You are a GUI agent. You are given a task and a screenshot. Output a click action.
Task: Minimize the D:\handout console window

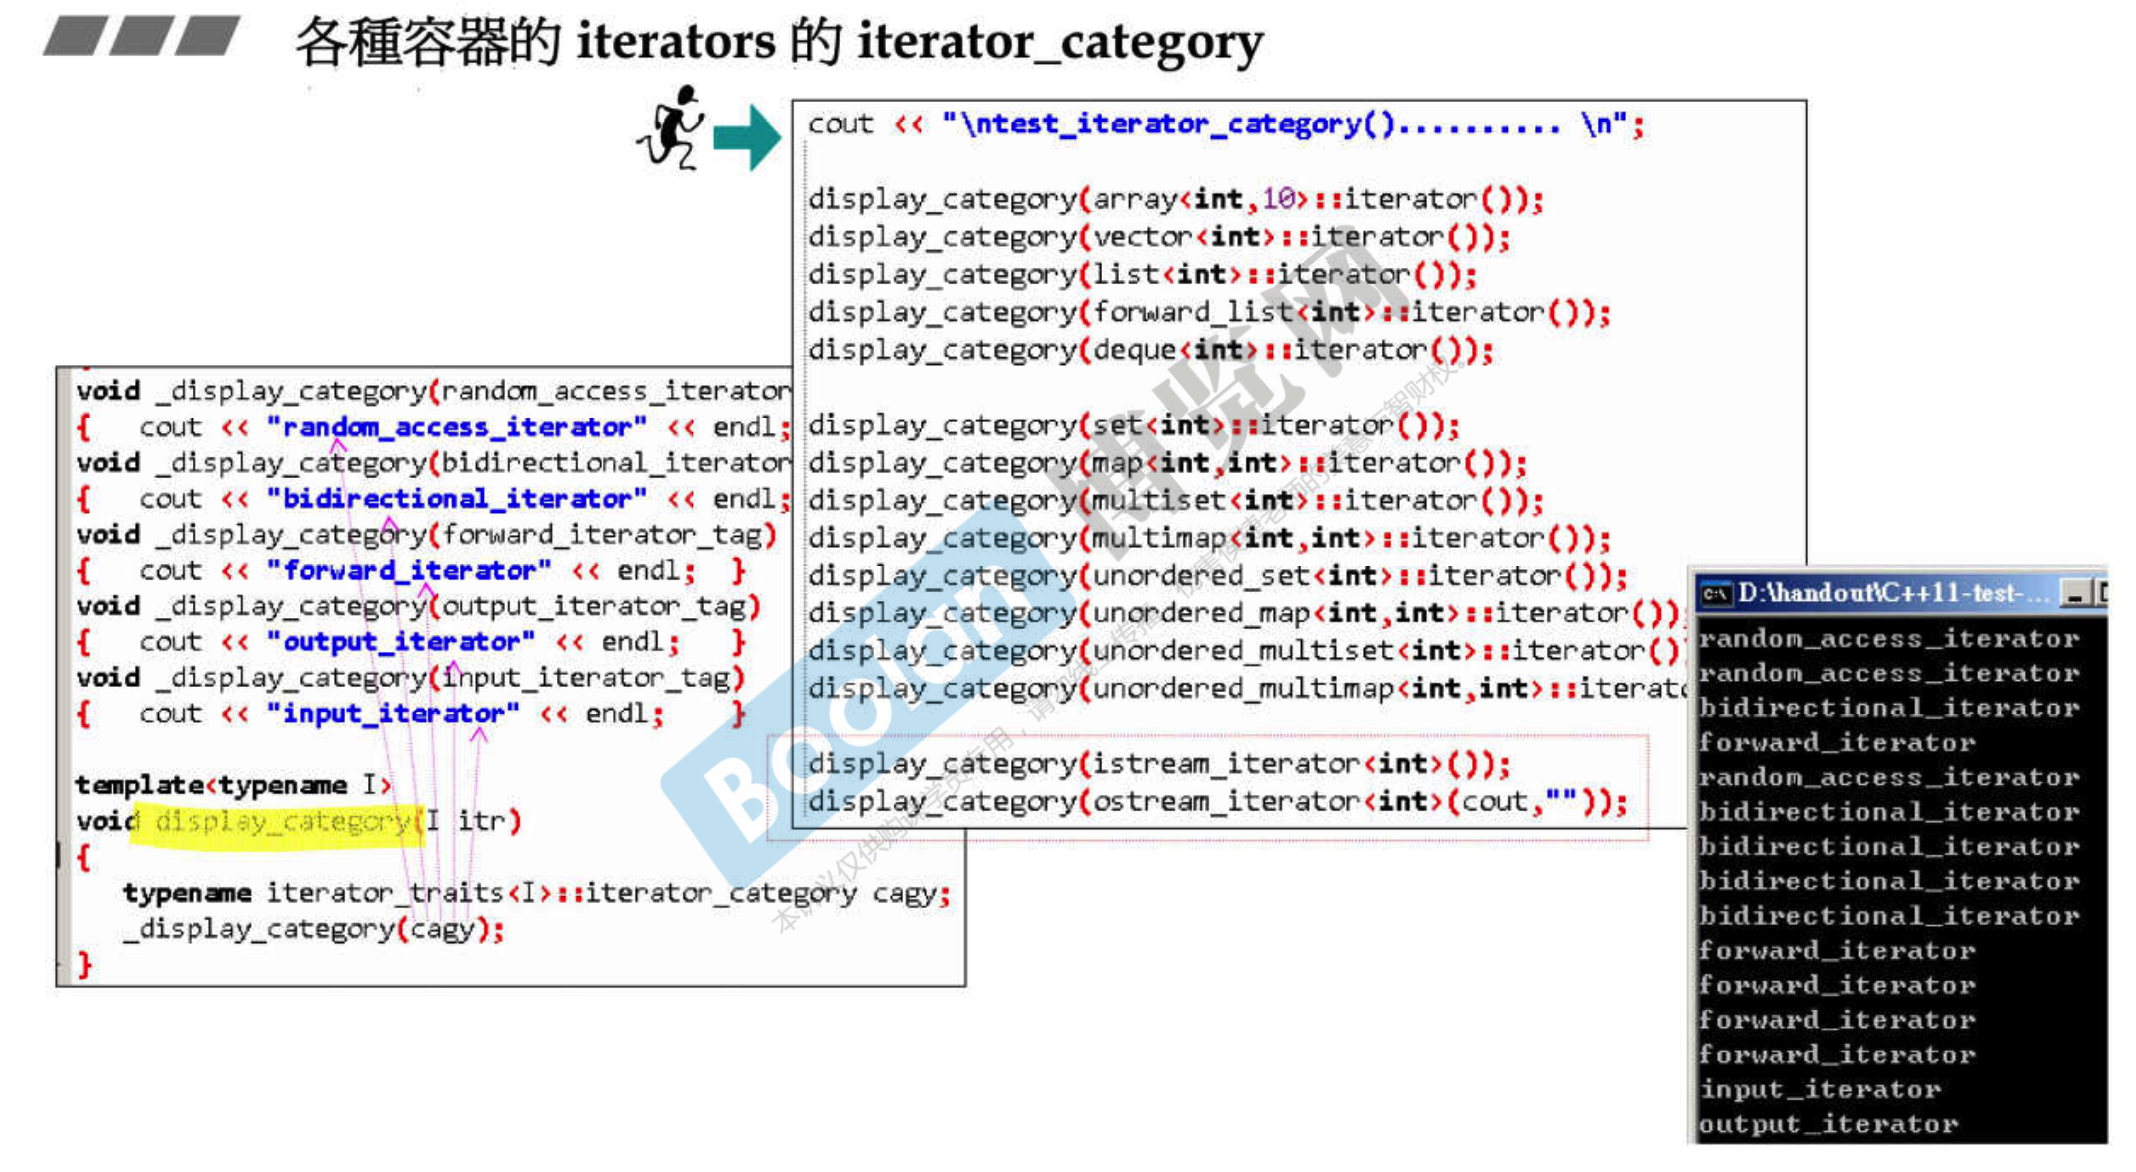click(2076, 594)
